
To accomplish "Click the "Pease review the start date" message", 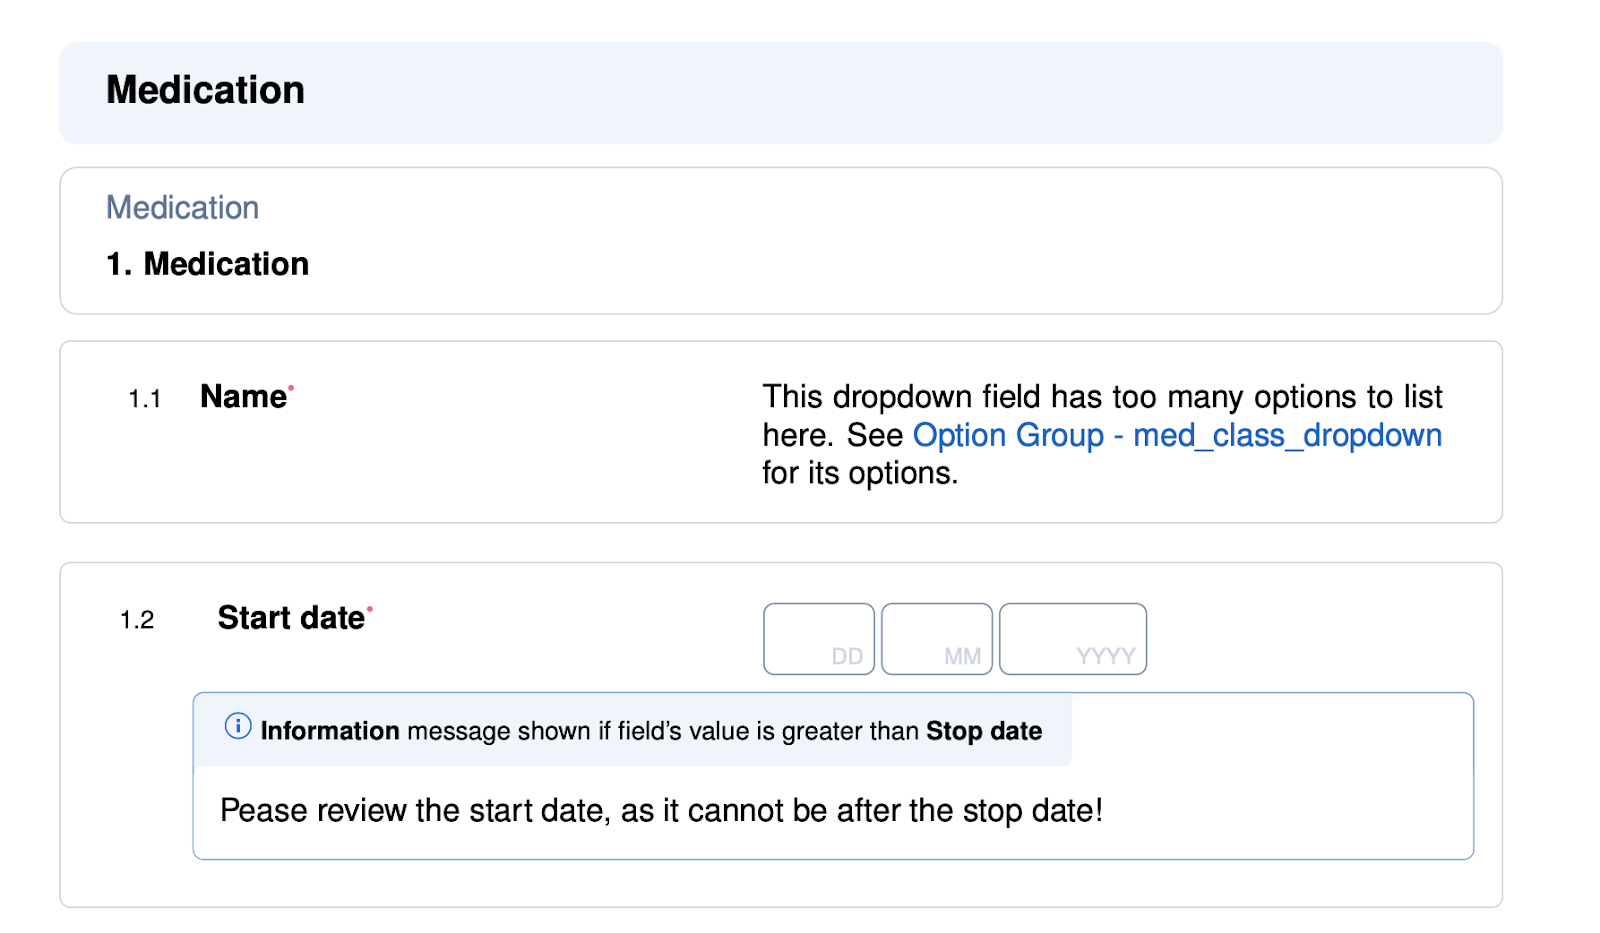I will tap(660, 810).
